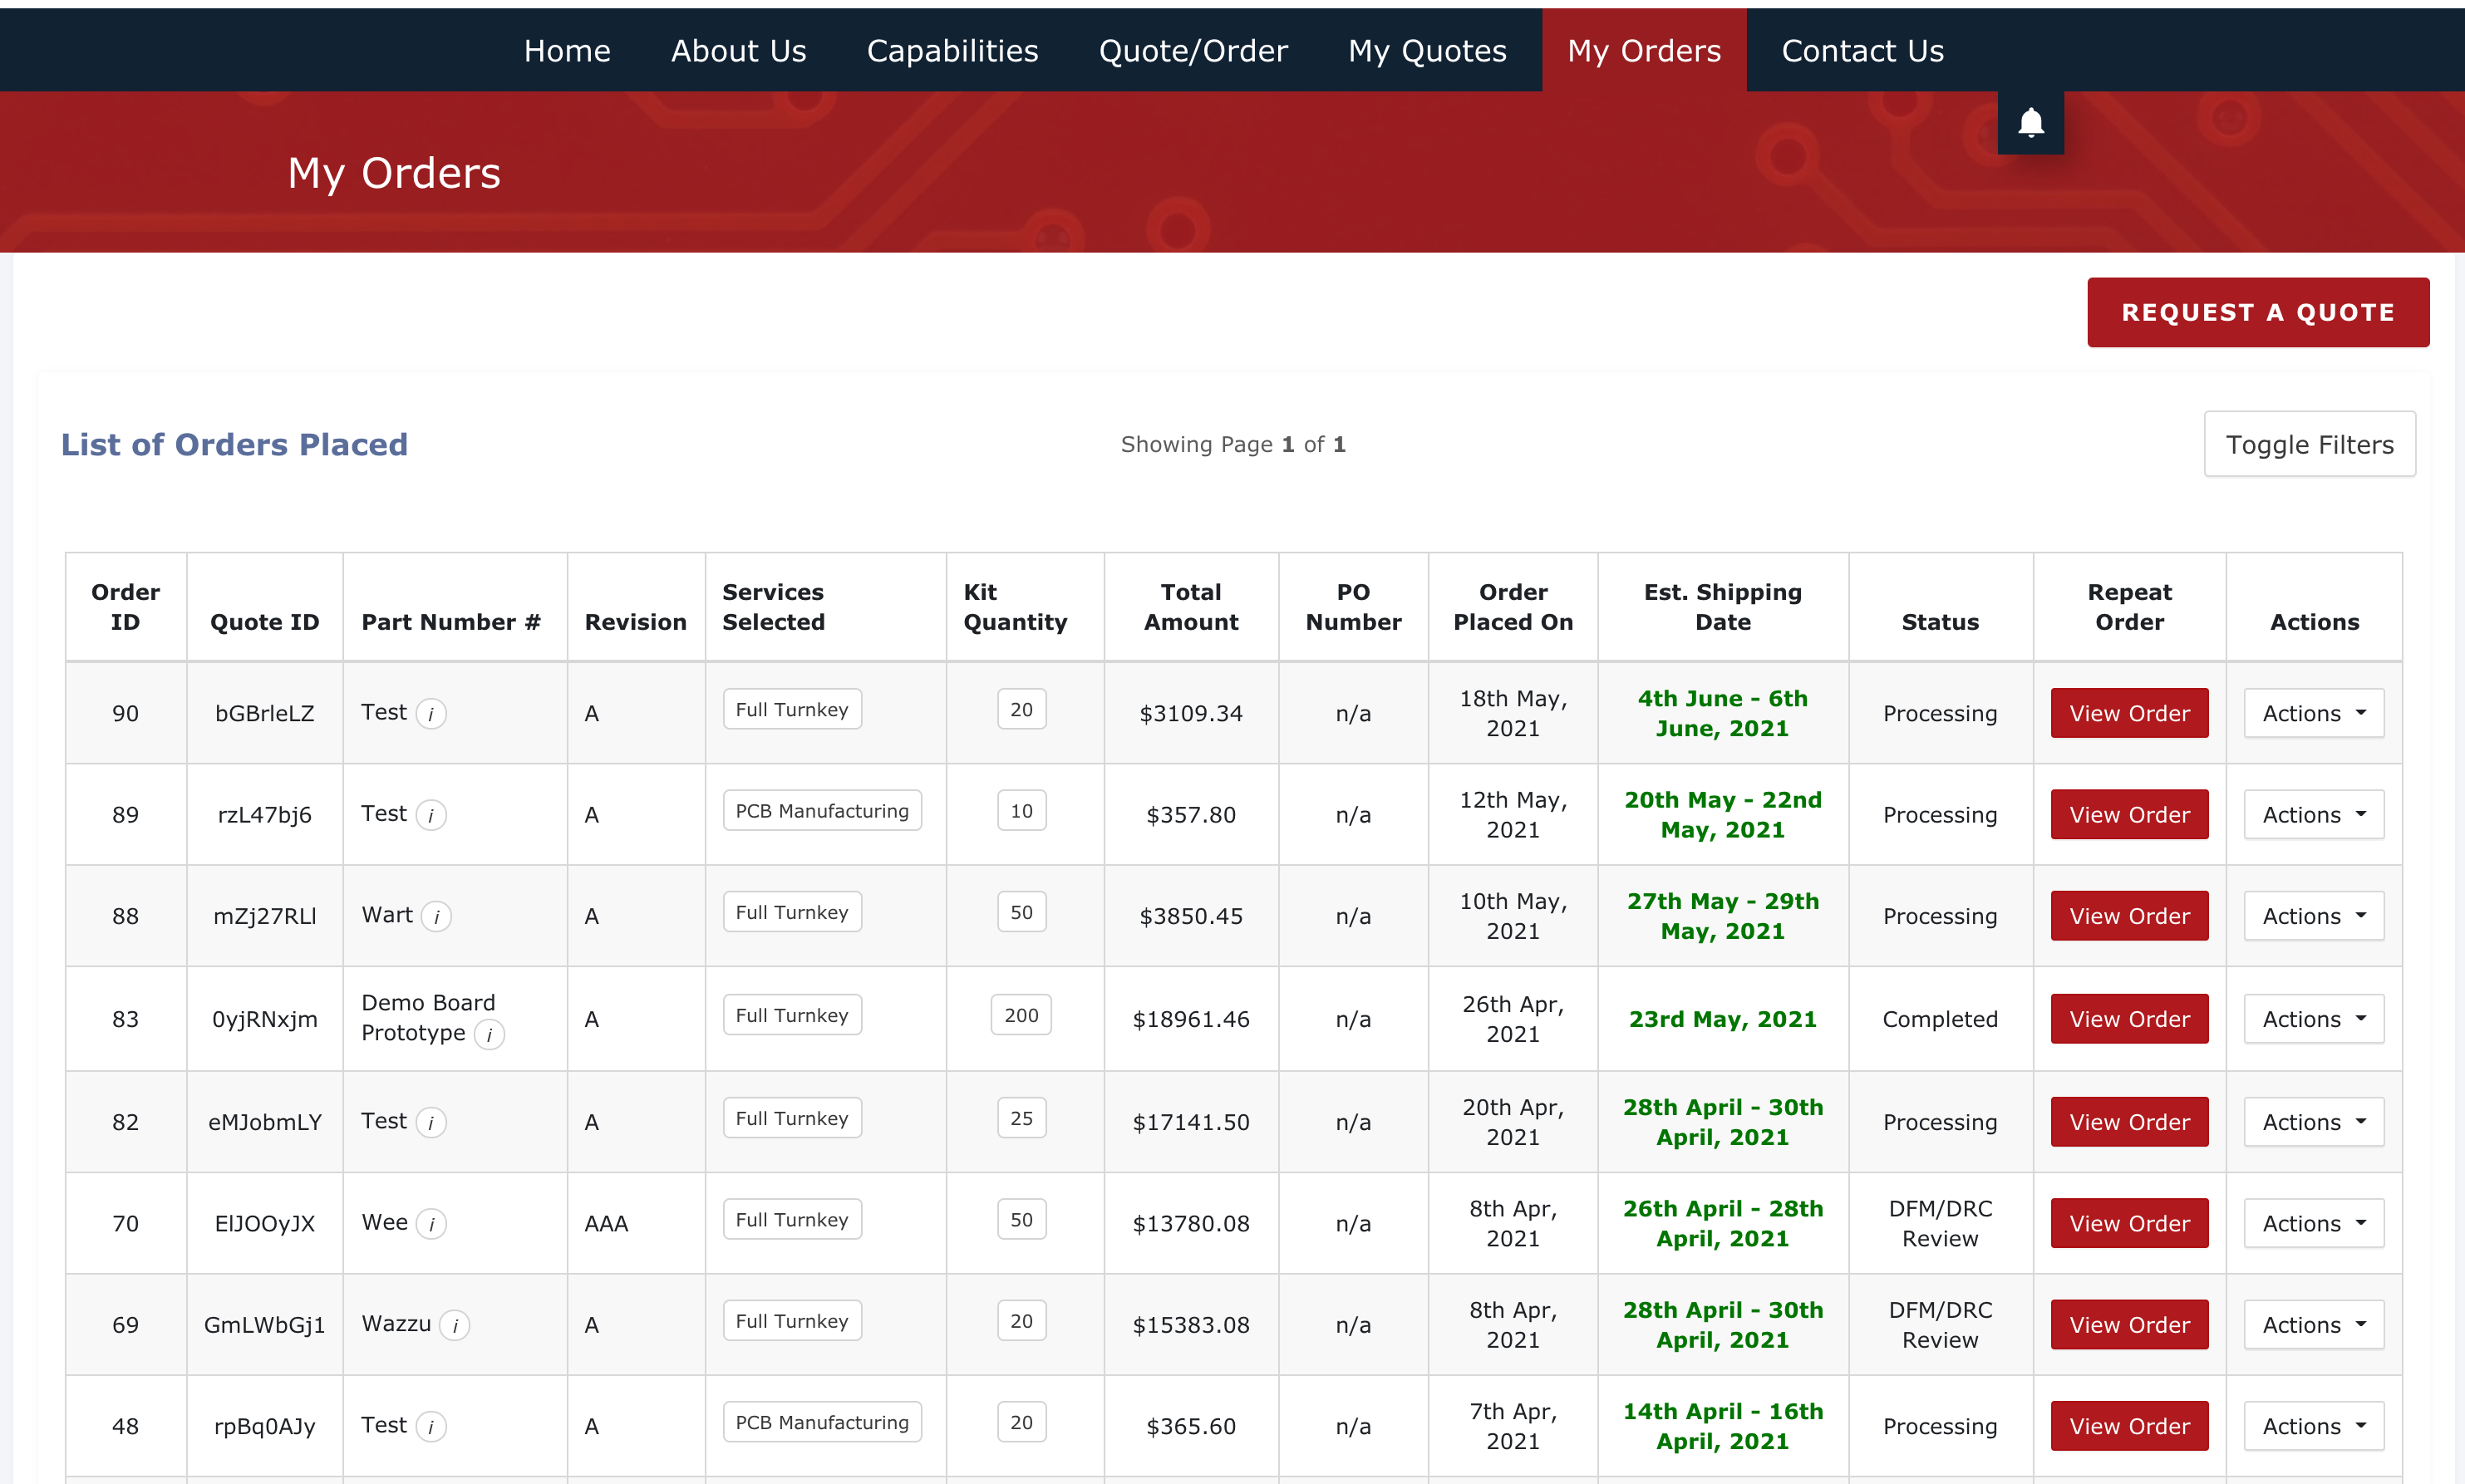
Task: Click View Order button for Order 90
Action: (2128, 713)
